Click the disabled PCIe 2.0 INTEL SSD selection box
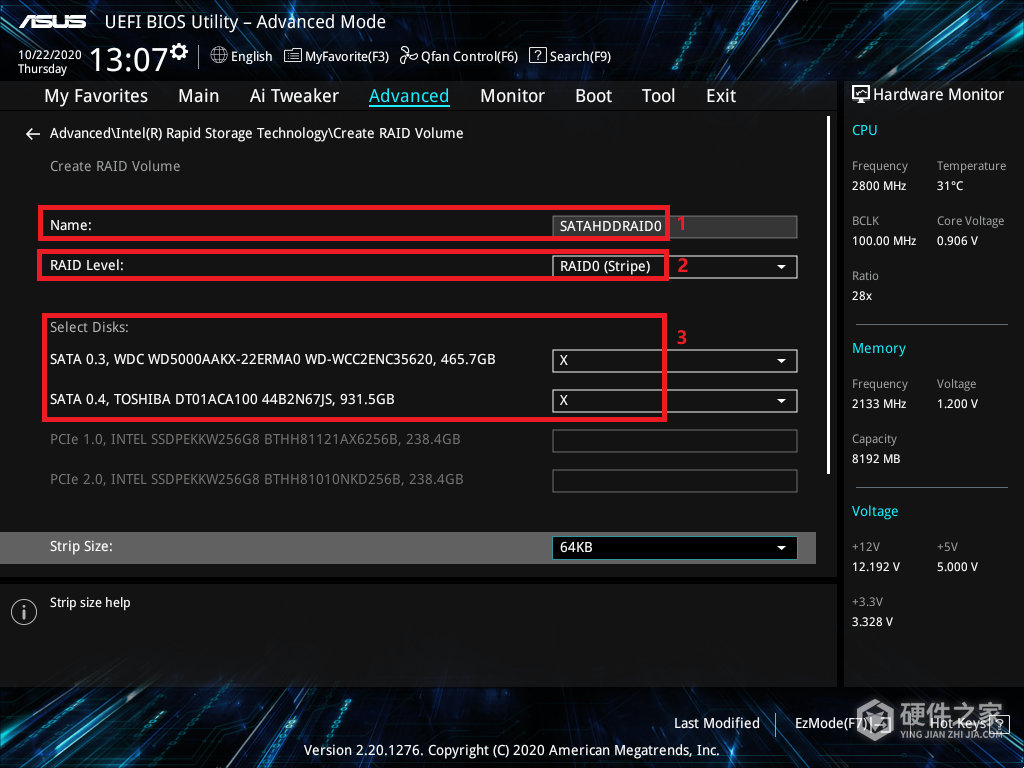 pyautogui.click(x=675, y=481)
